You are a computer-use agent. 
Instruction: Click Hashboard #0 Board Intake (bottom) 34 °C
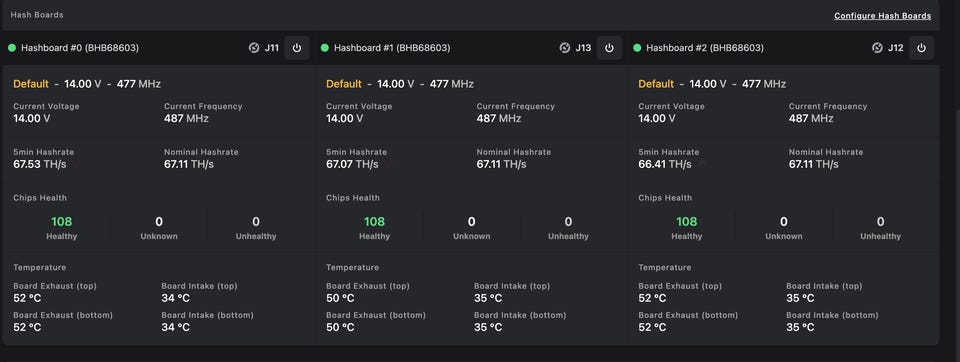coord(176,328)
